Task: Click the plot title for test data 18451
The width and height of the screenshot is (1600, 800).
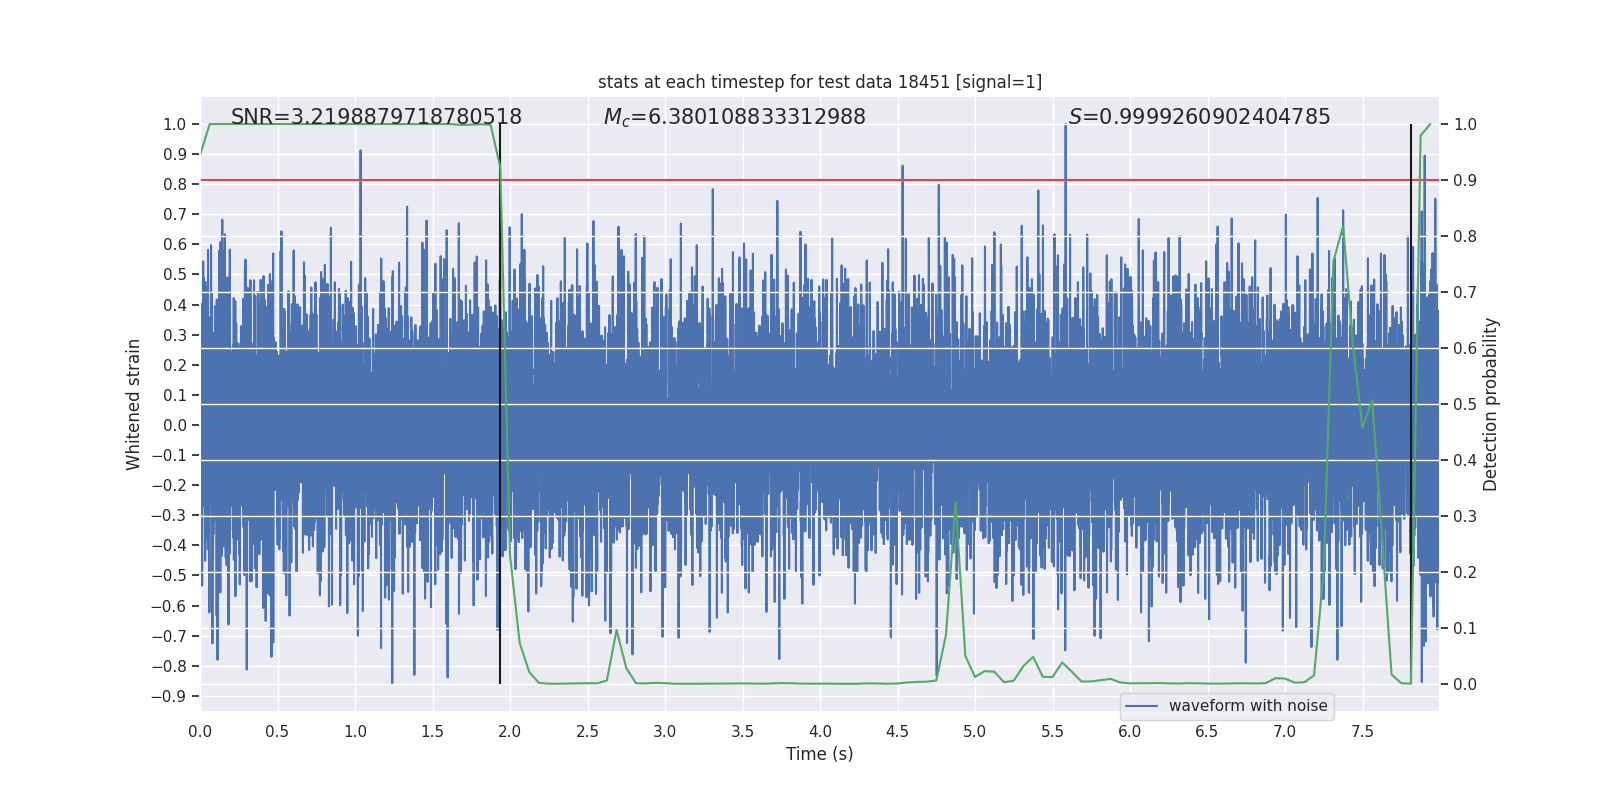Action: 819,82
